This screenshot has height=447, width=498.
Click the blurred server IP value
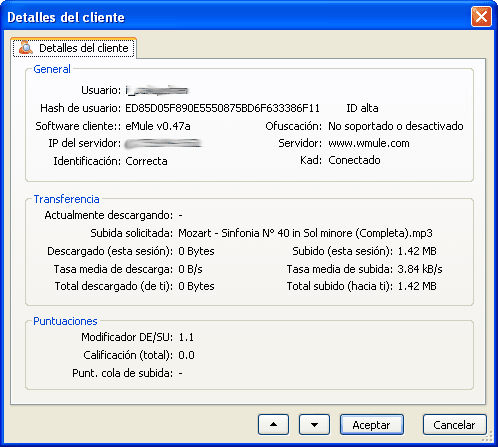[x=164, y=143]
